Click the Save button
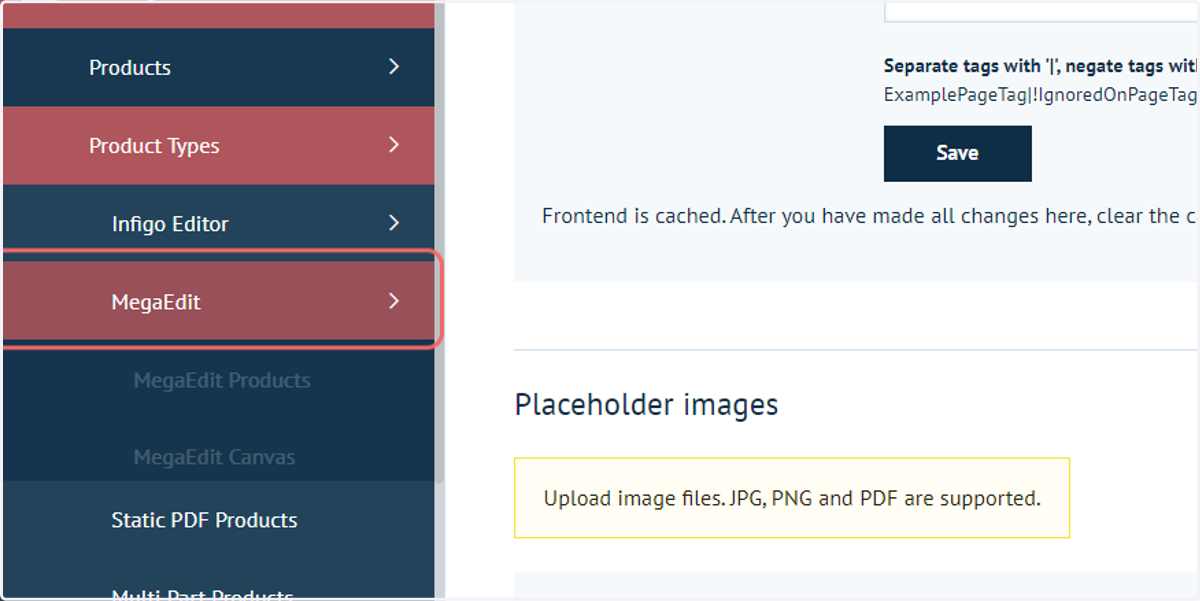 [x=957, y=153]
